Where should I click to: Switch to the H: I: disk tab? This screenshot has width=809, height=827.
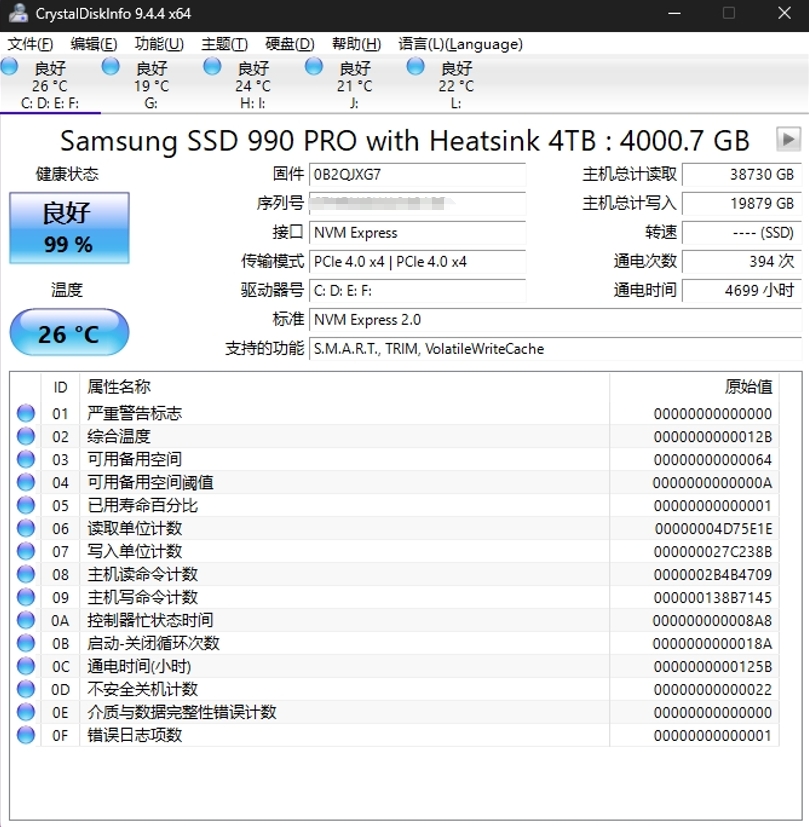click(253, 84)
